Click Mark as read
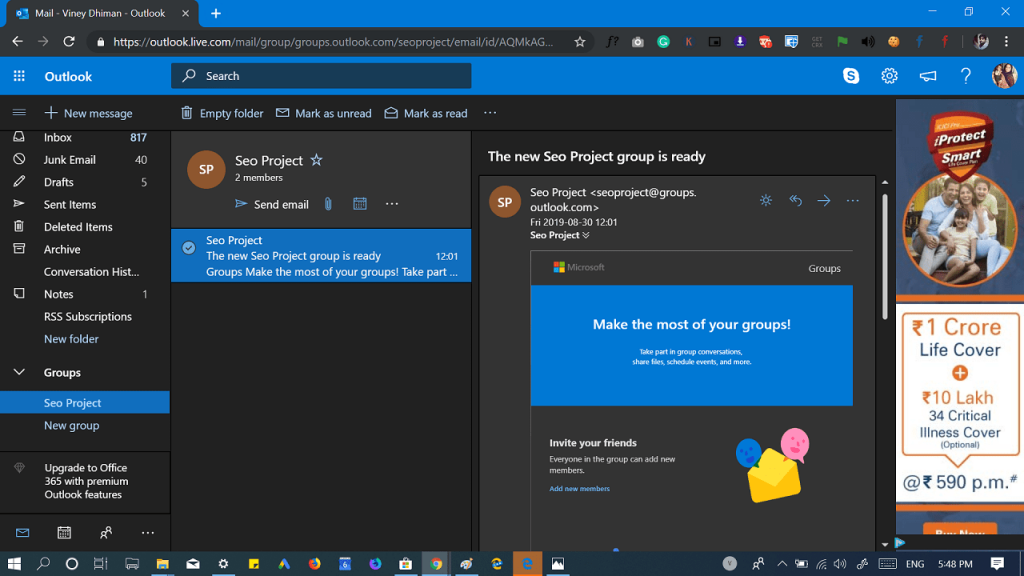 [x=426, y=113]
